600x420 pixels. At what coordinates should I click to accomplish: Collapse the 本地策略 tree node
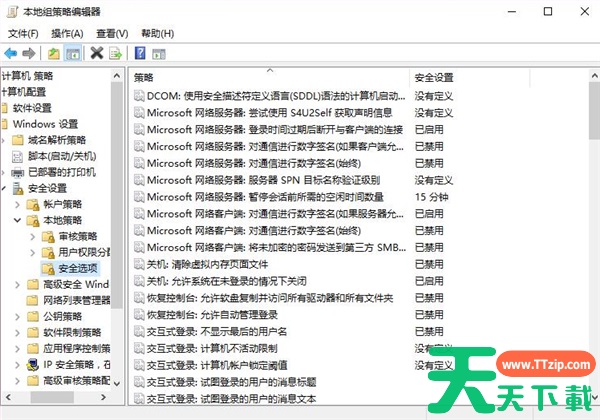[19, 220]
